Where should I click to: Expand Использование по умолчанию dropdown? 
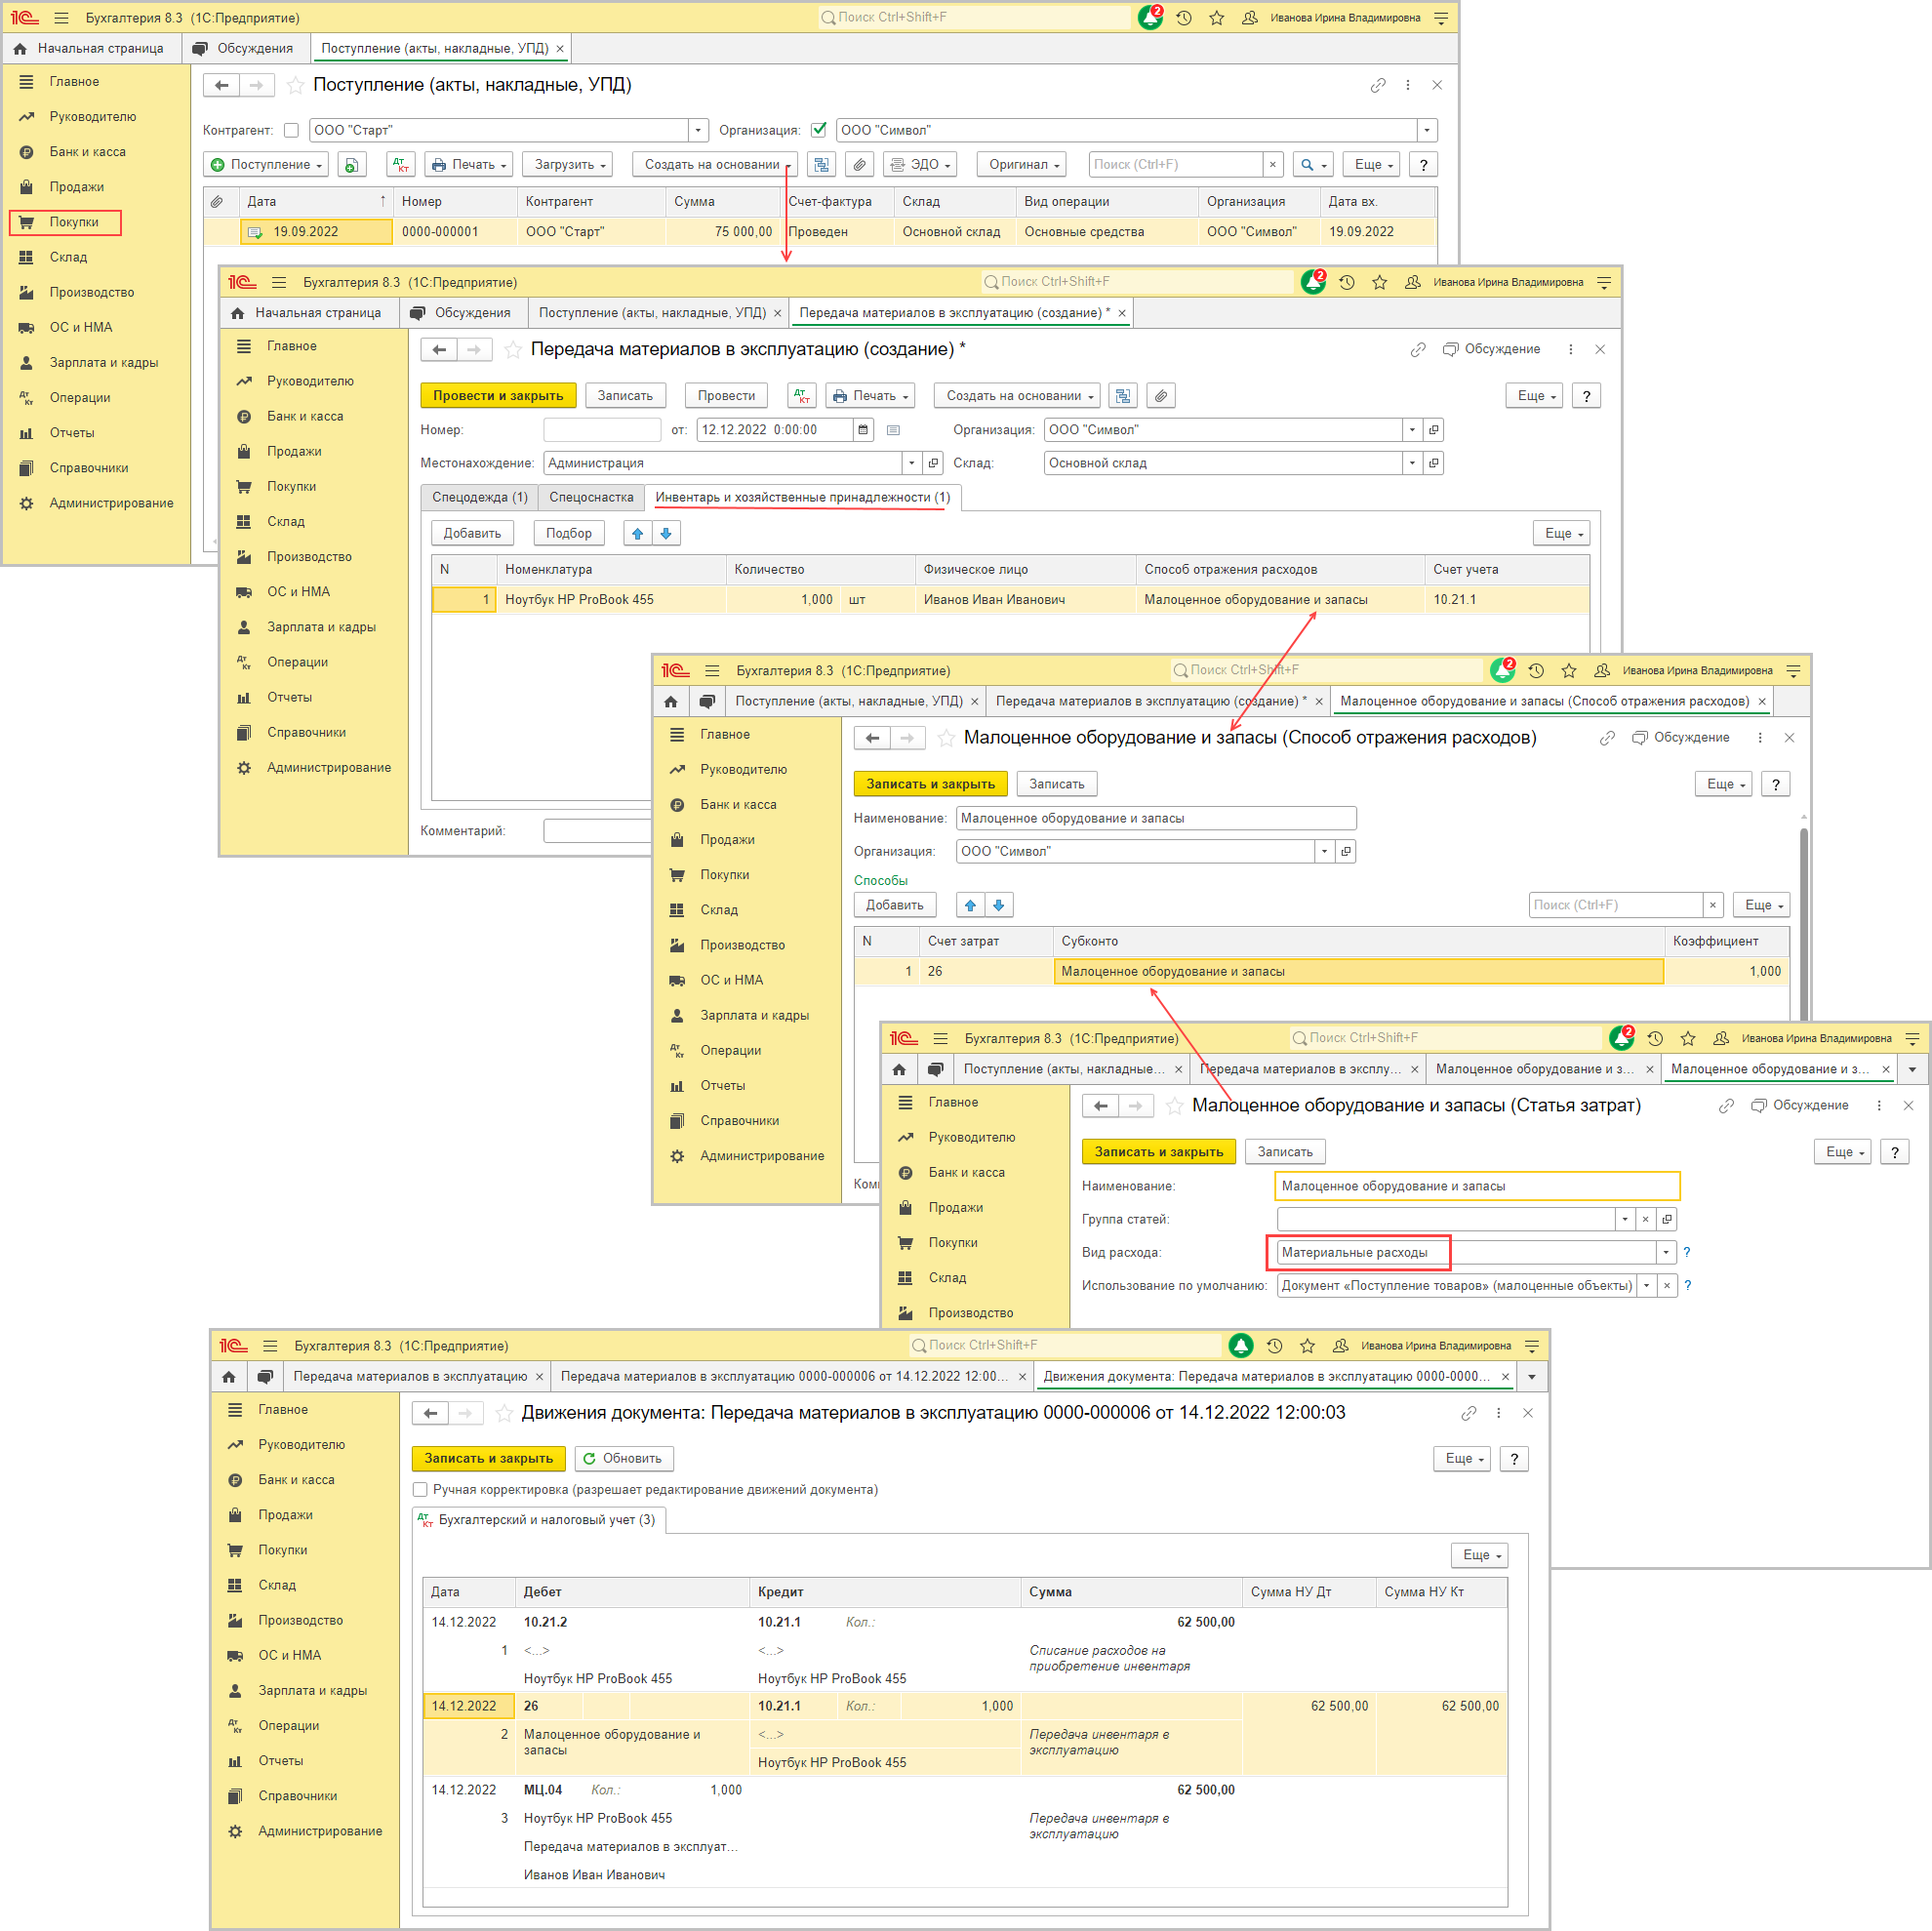tap(1646, 1285)
